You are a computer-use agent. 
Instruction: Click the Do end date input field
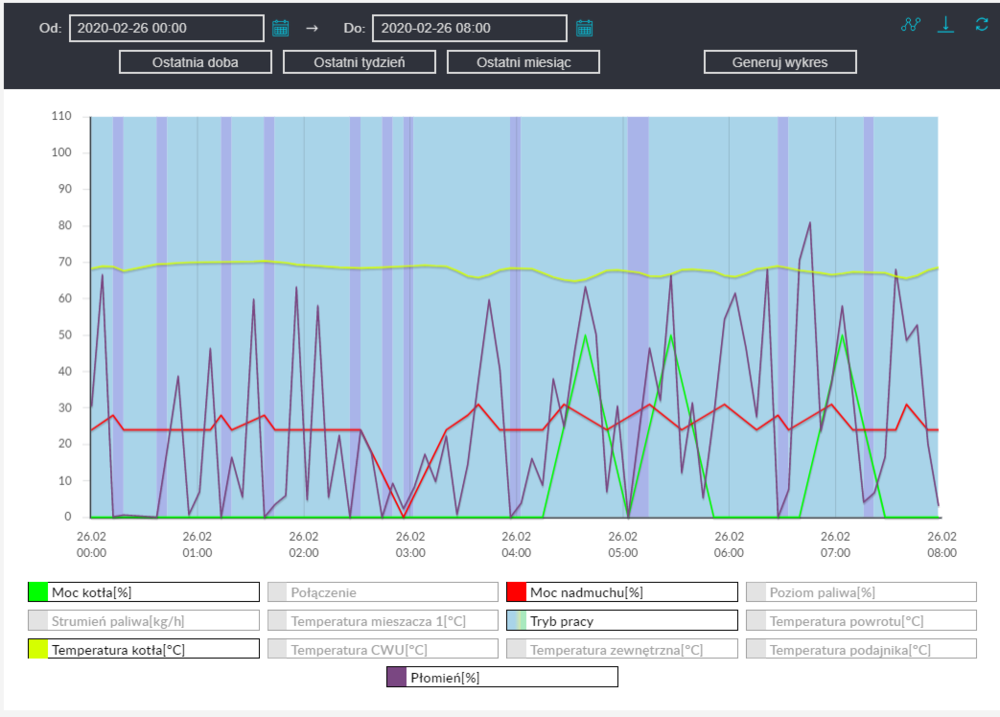pyautogui.click(x=469, y=28)
